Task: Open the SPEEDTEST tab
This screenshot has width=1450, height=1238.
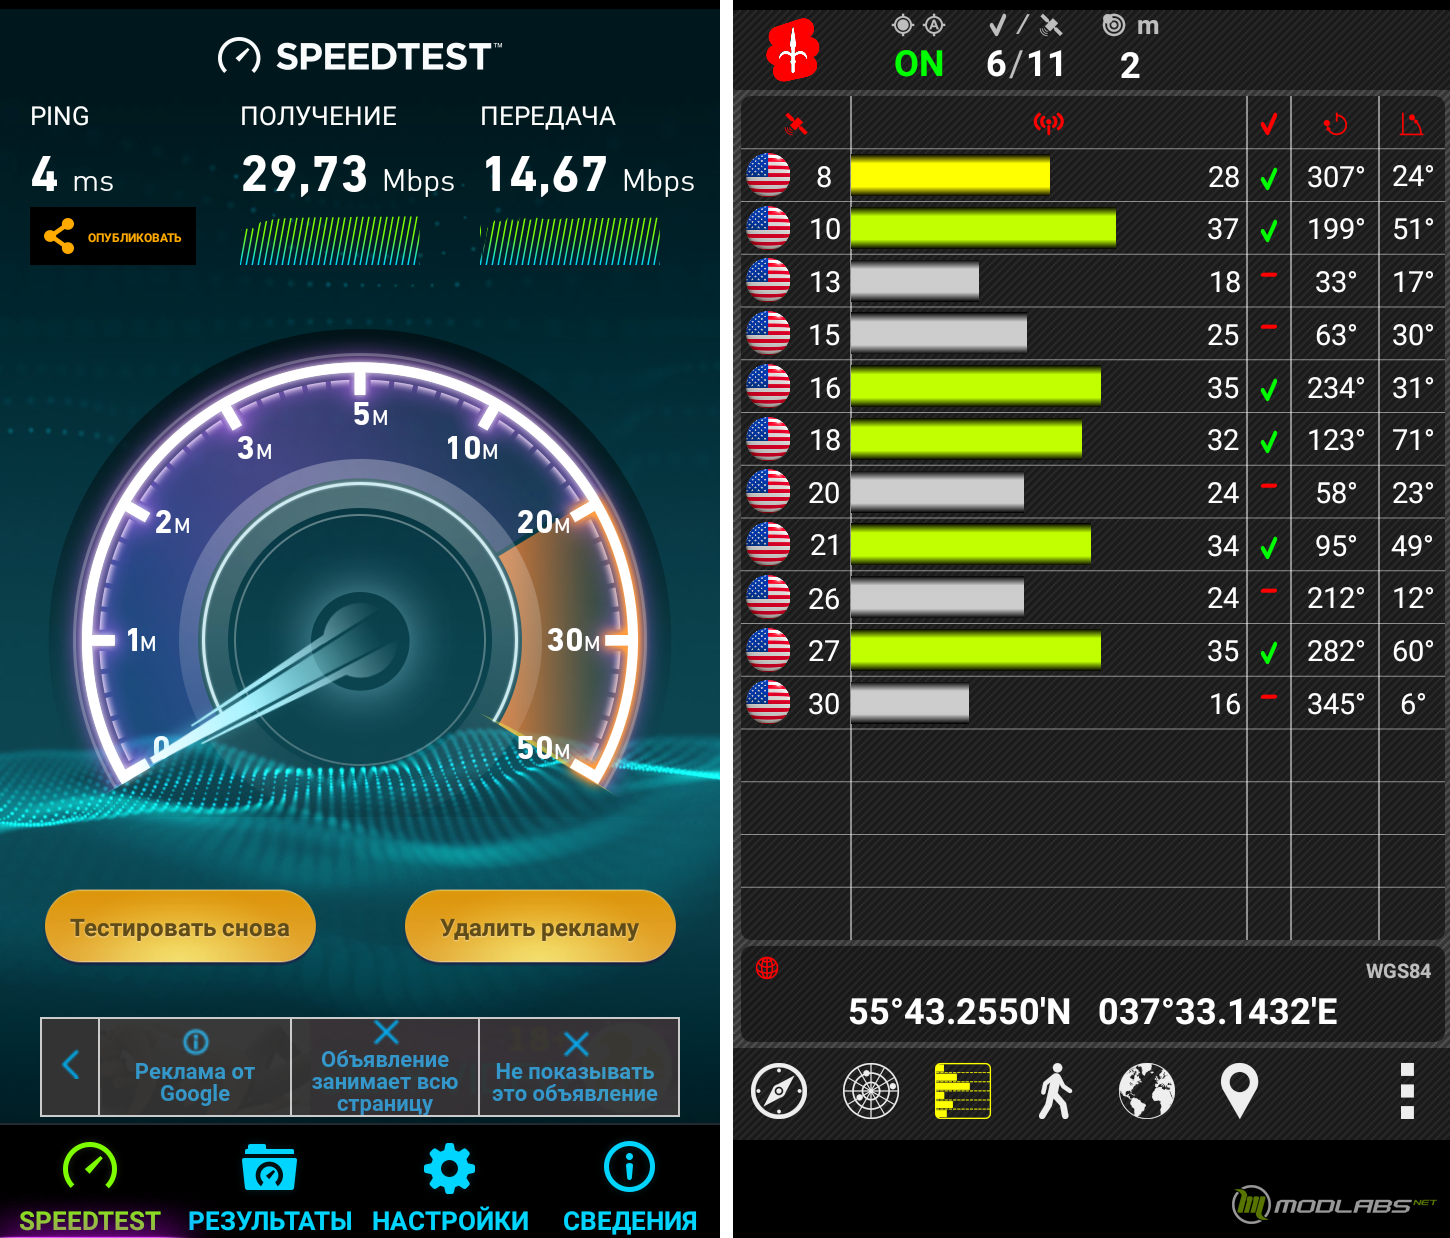Action: [90, 1186]
